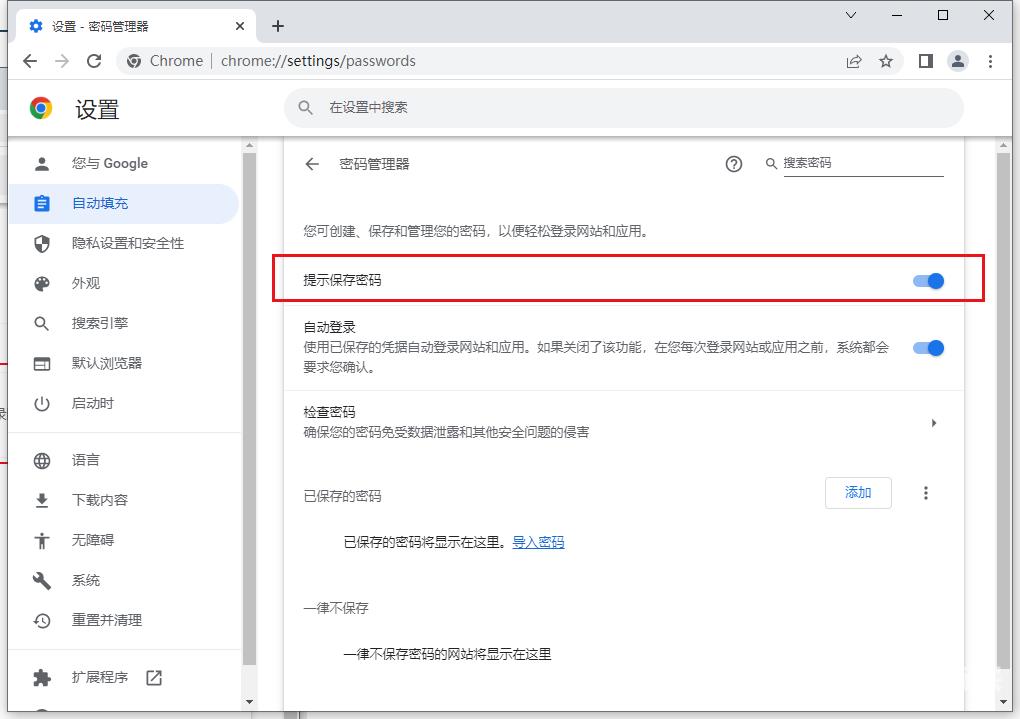Disable the 提示保存密码 toggle
This screenshot has height=719, width=1020.
(929, 281)
